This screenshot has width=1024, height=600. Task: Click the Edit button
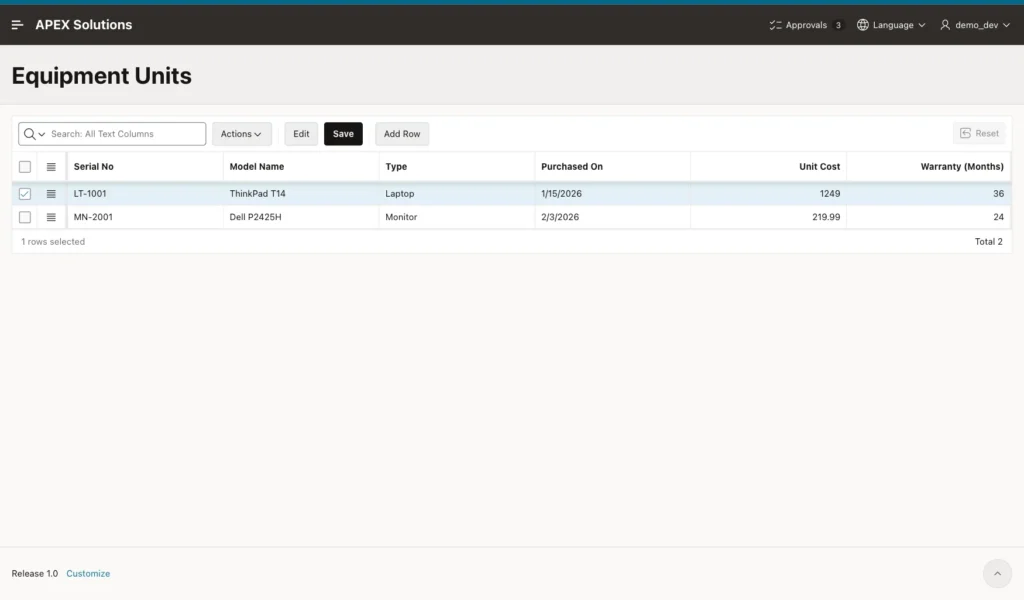coord(301,134)
